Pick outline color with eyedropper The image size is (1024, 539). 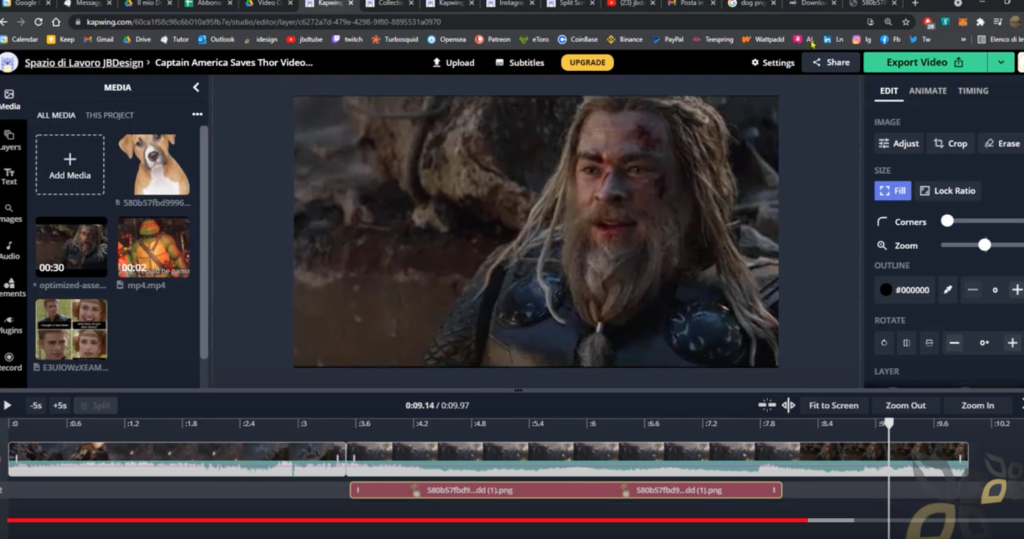(948, 289)
